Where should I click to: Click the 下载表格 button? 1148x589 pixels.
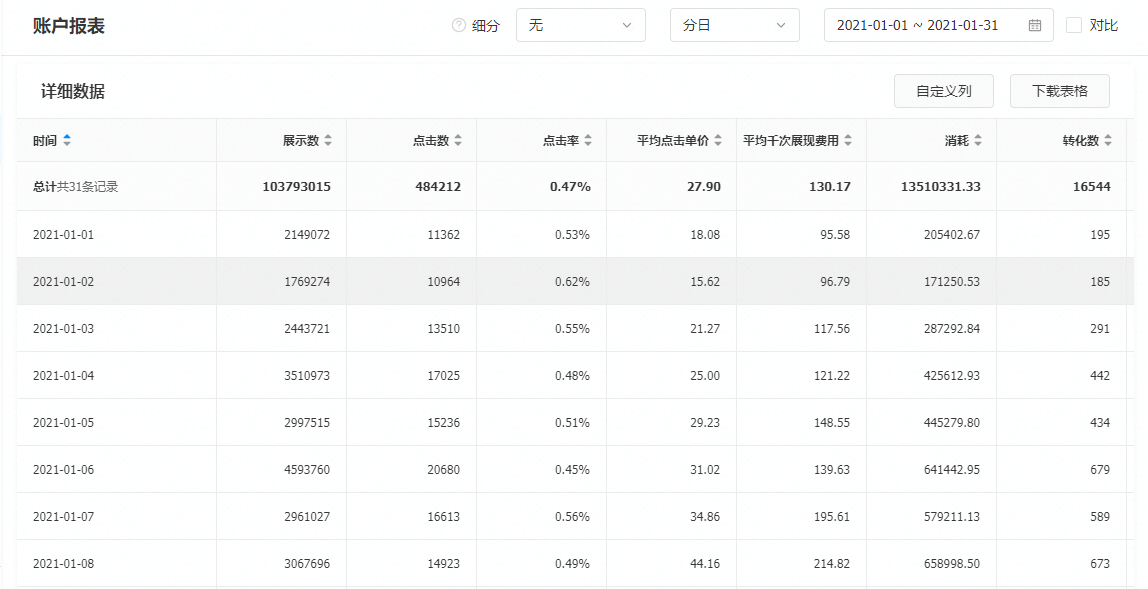coord(1061,90)
